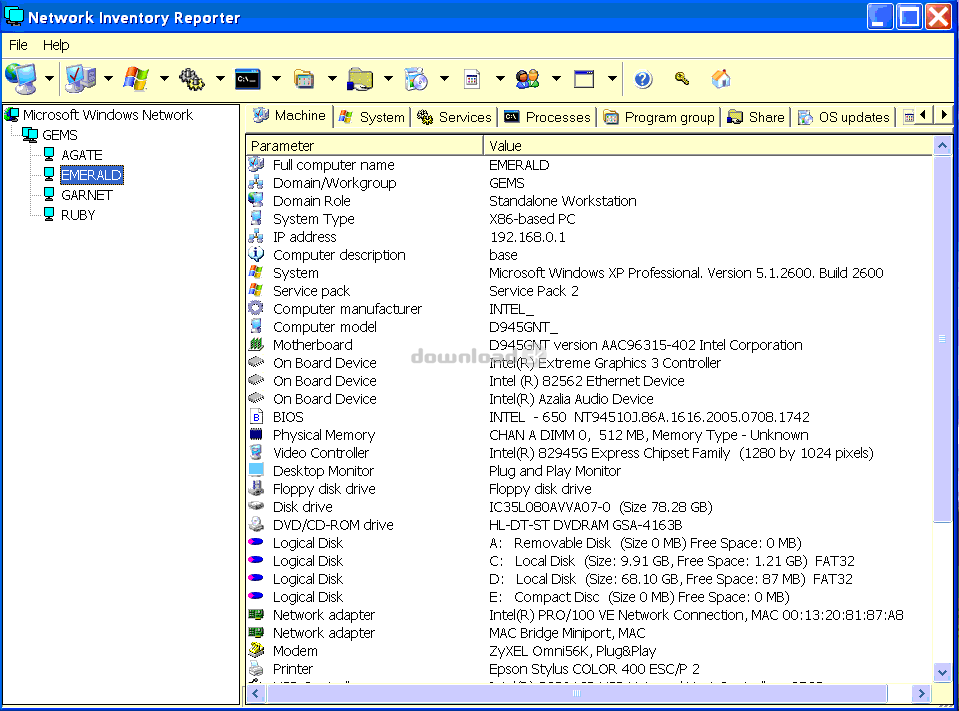Click the gold key toolbar icon
The image size is (959, 711).
point(682,78)
